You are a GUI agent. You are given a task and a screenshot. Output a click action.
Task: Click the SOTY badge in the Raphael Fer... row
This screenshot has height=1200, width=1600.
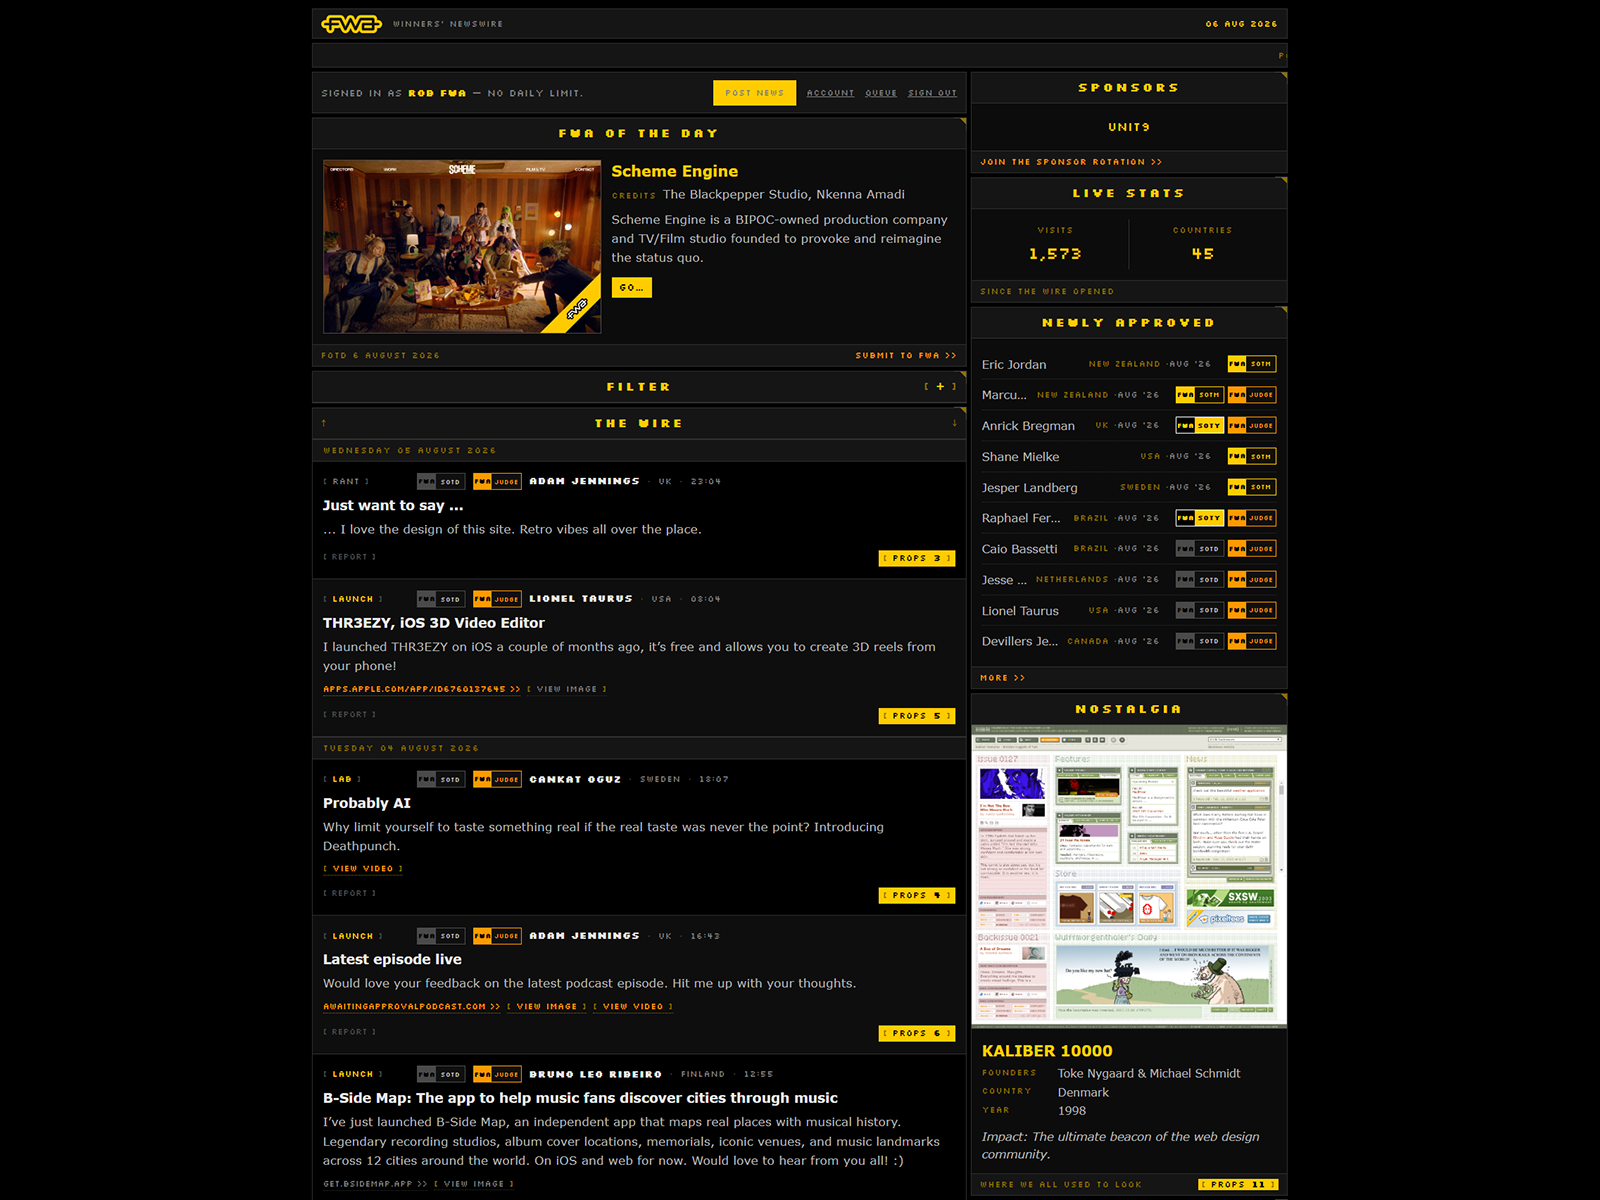(1200, 518)
